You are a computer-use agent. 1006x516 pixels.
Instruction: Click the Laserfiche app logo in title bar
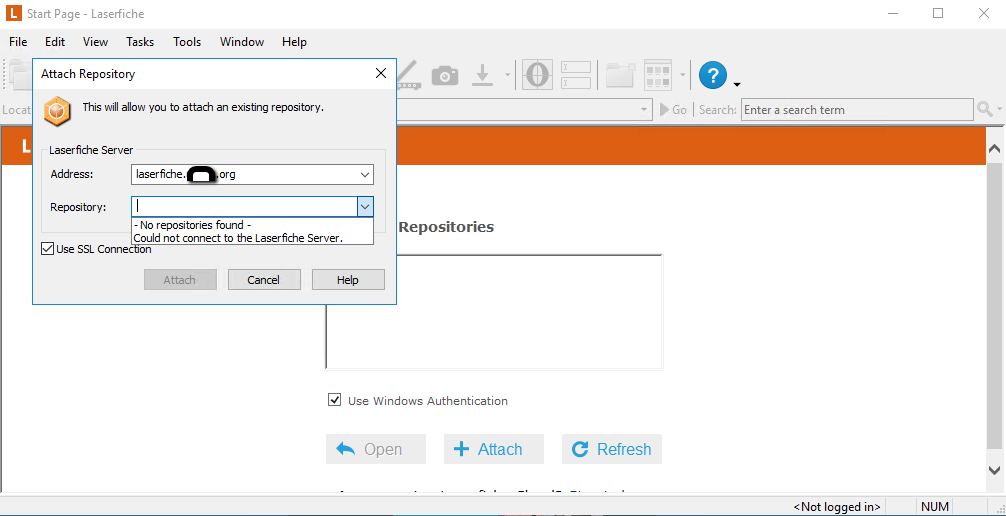[x=12, y=13]
